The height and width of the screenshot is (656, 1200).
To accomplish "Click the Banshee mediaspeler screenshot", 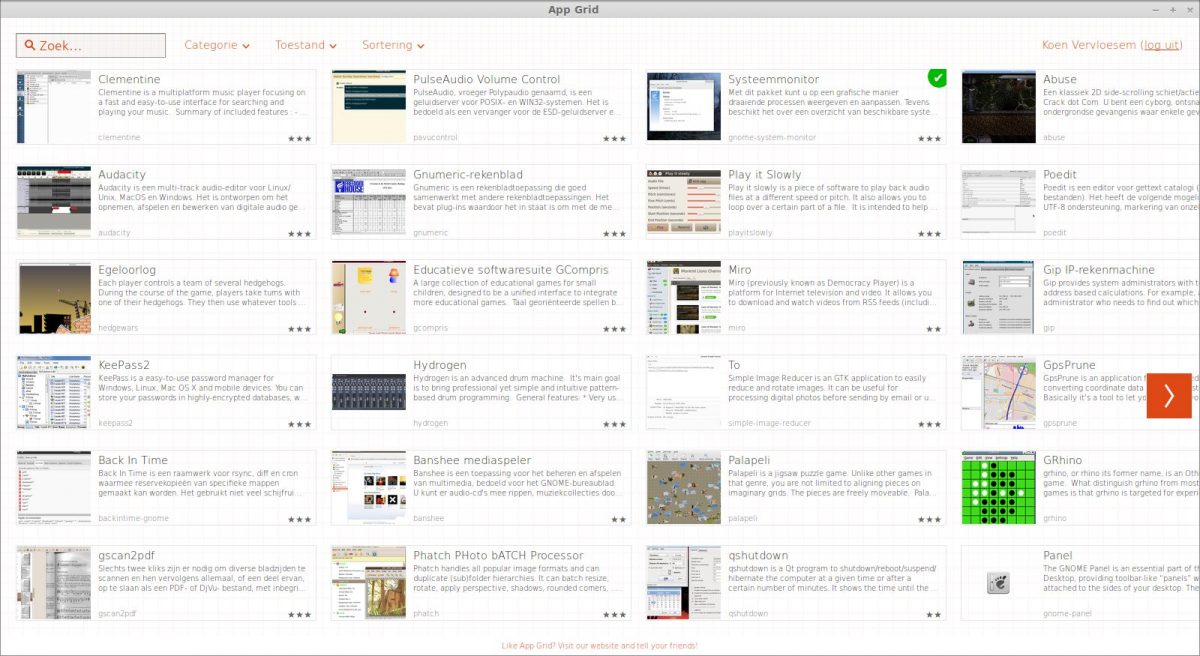I will [x=368, y=488].
